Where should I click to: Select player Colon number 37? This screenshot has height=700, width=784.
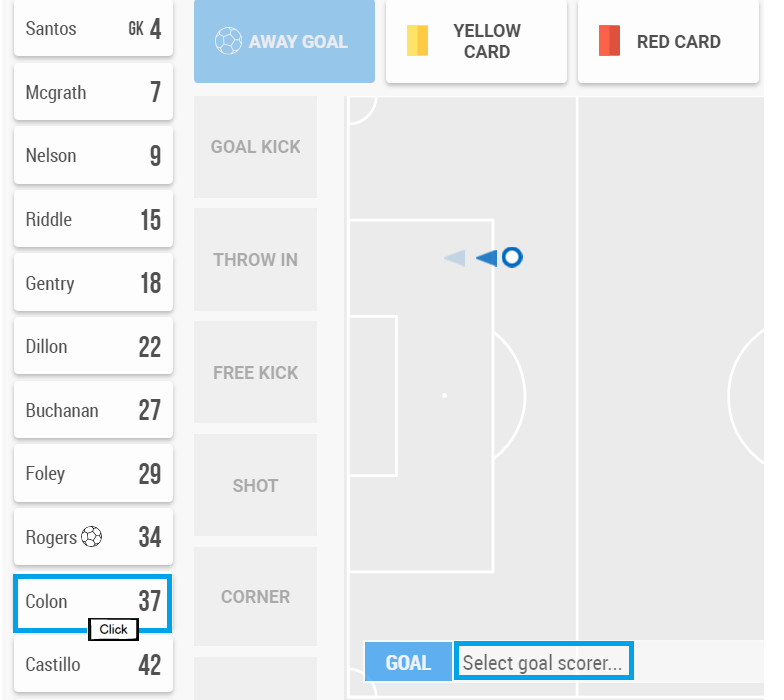point(93,602)
